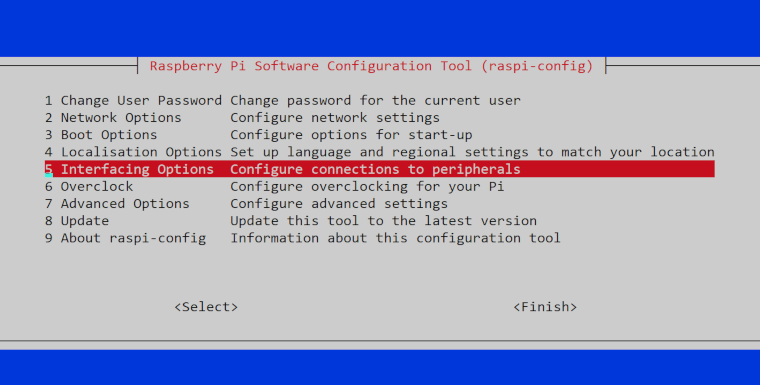Click the <Finish> button

click(x=545, y=307)
